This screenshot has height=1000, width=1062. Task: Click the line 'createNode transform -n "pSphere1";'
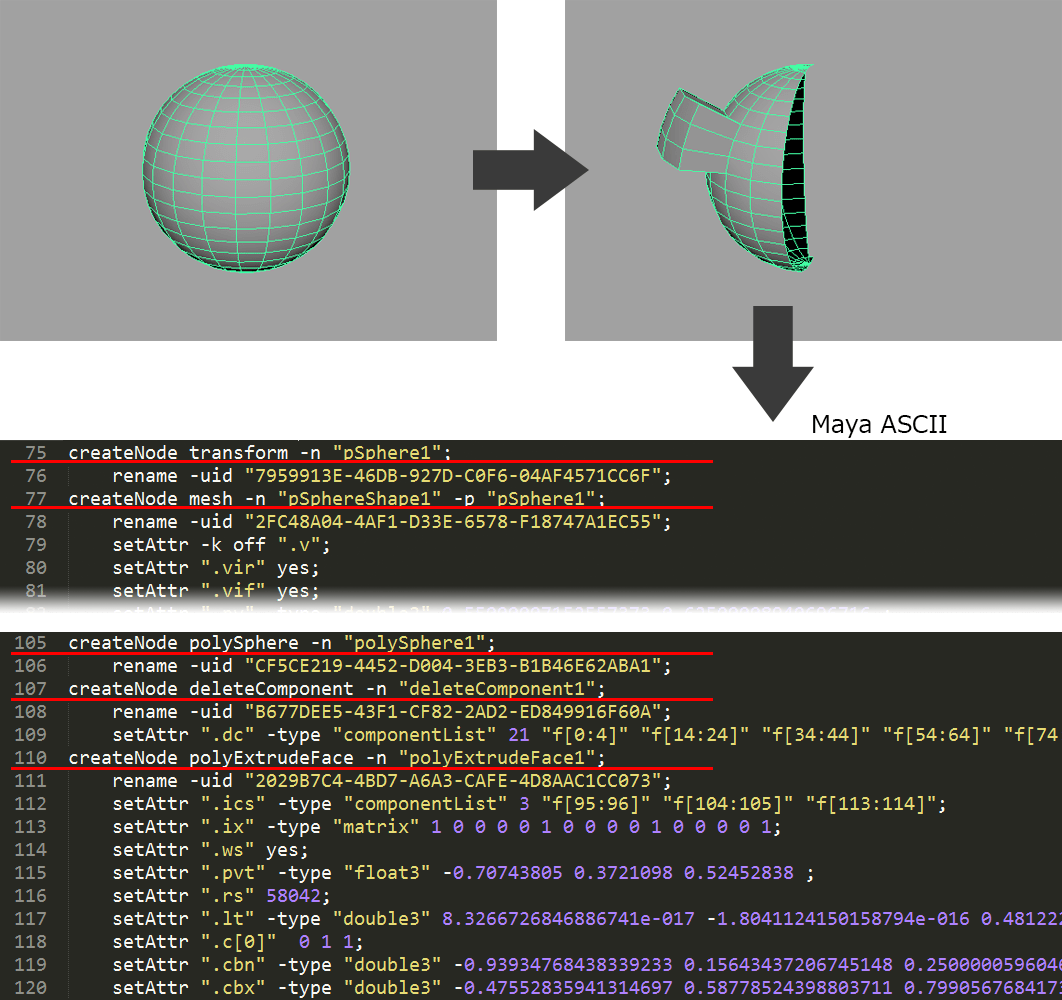(x=260, y=453)
